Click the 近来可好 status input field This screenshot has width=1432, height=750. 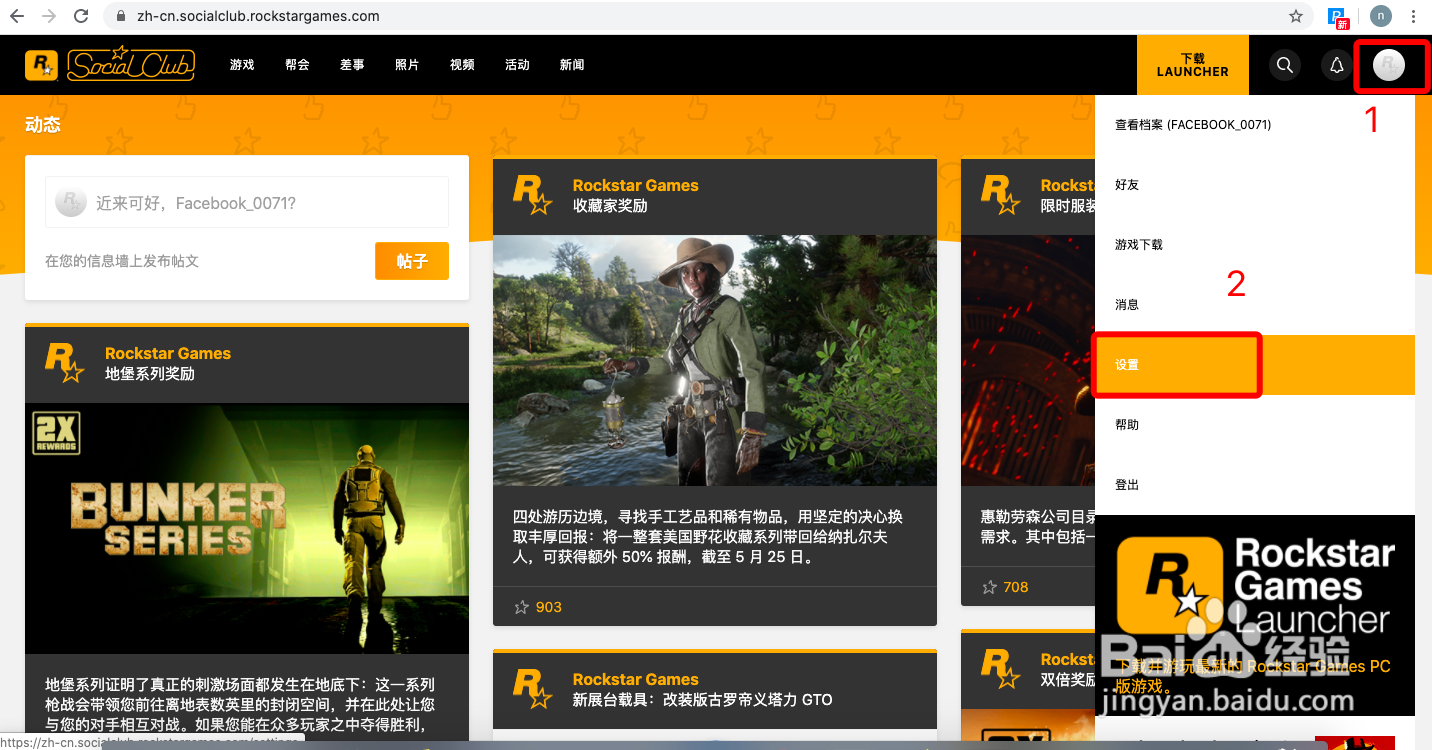247,203
